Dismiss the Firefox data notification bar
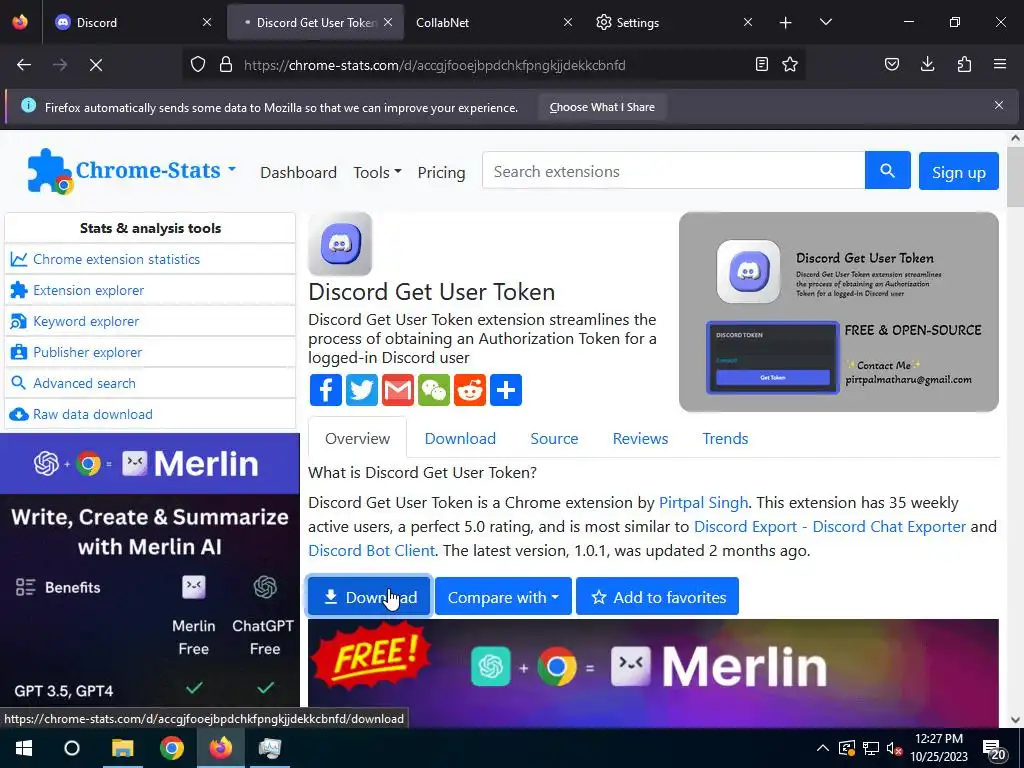The height and width of the screenshot is (768, 1024). [x=999, y=105]
